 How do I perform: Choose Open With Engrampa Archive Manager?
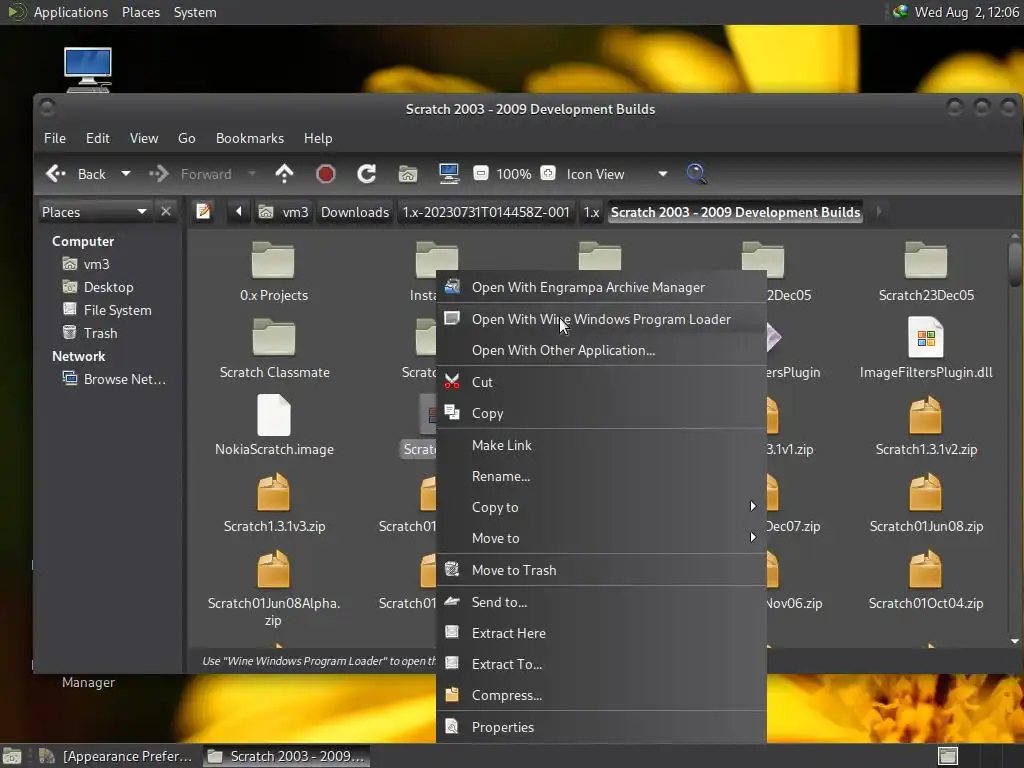601,287
